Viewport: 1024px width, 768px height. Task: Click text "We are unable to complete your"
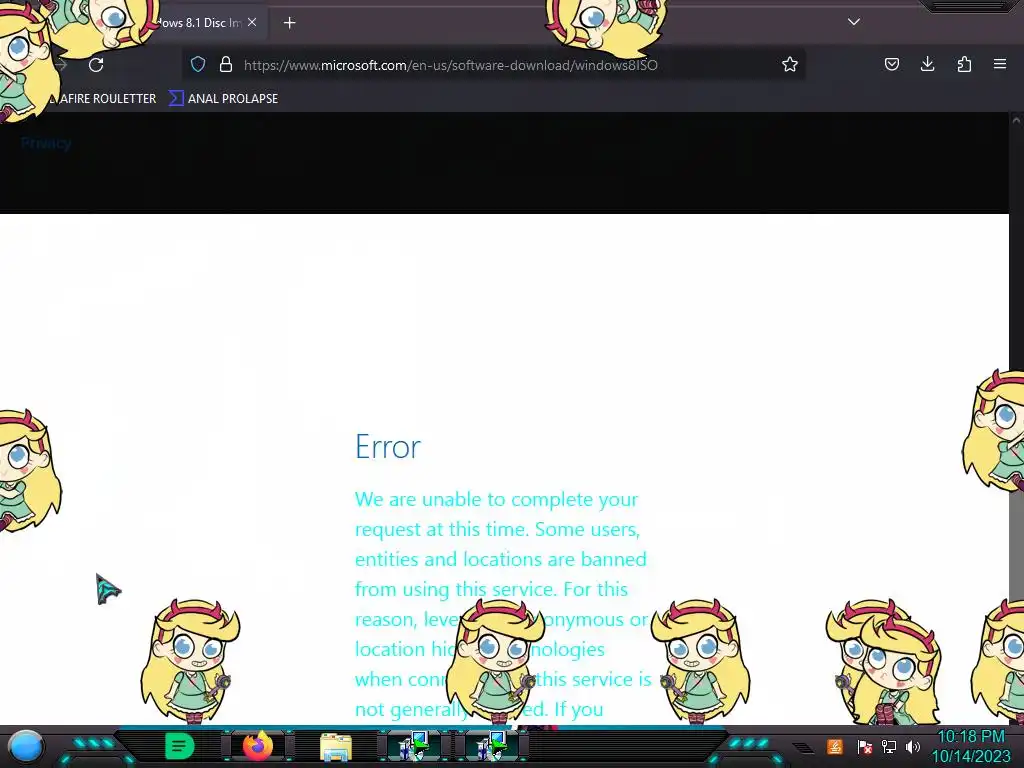[x=496, y=500]
